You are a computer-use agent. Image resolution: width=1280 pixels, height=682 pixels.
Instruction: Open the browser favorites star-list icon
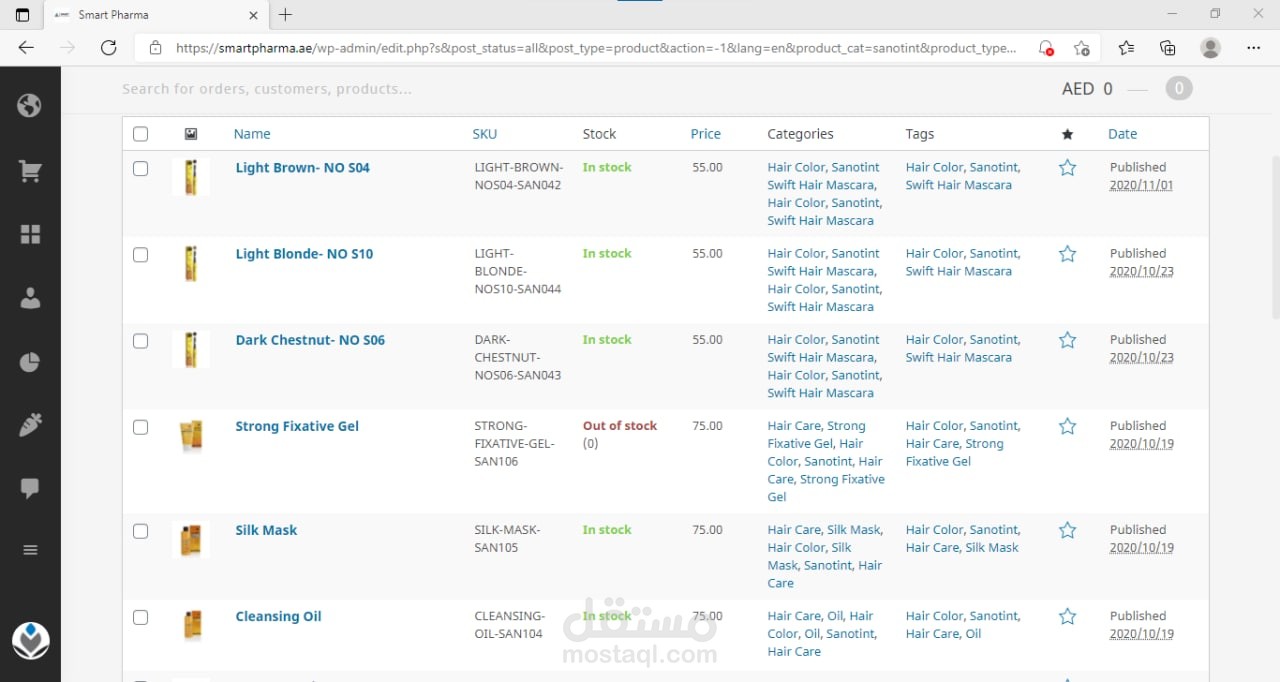(x=1126, y=47)
